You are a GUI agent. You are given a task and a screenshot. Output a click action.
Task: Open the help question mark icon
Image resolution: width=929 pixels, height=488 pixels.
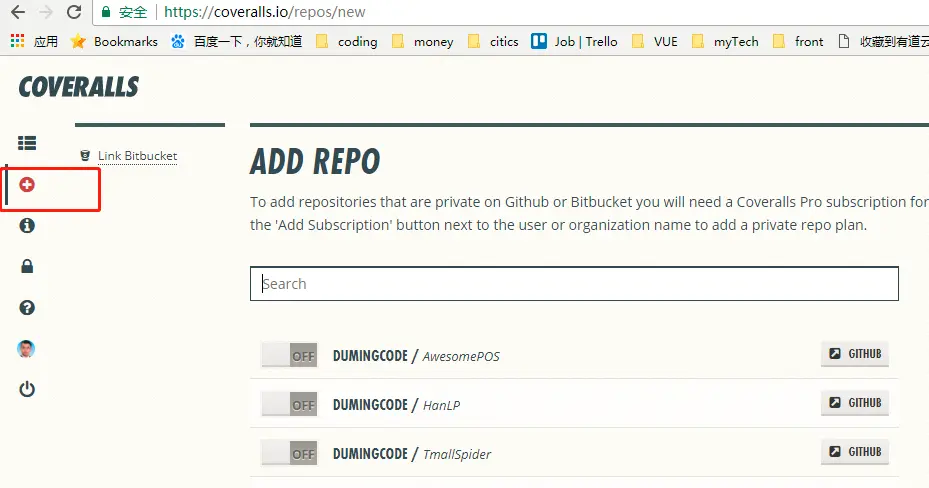pyautogui.click(x=27, y=307)
